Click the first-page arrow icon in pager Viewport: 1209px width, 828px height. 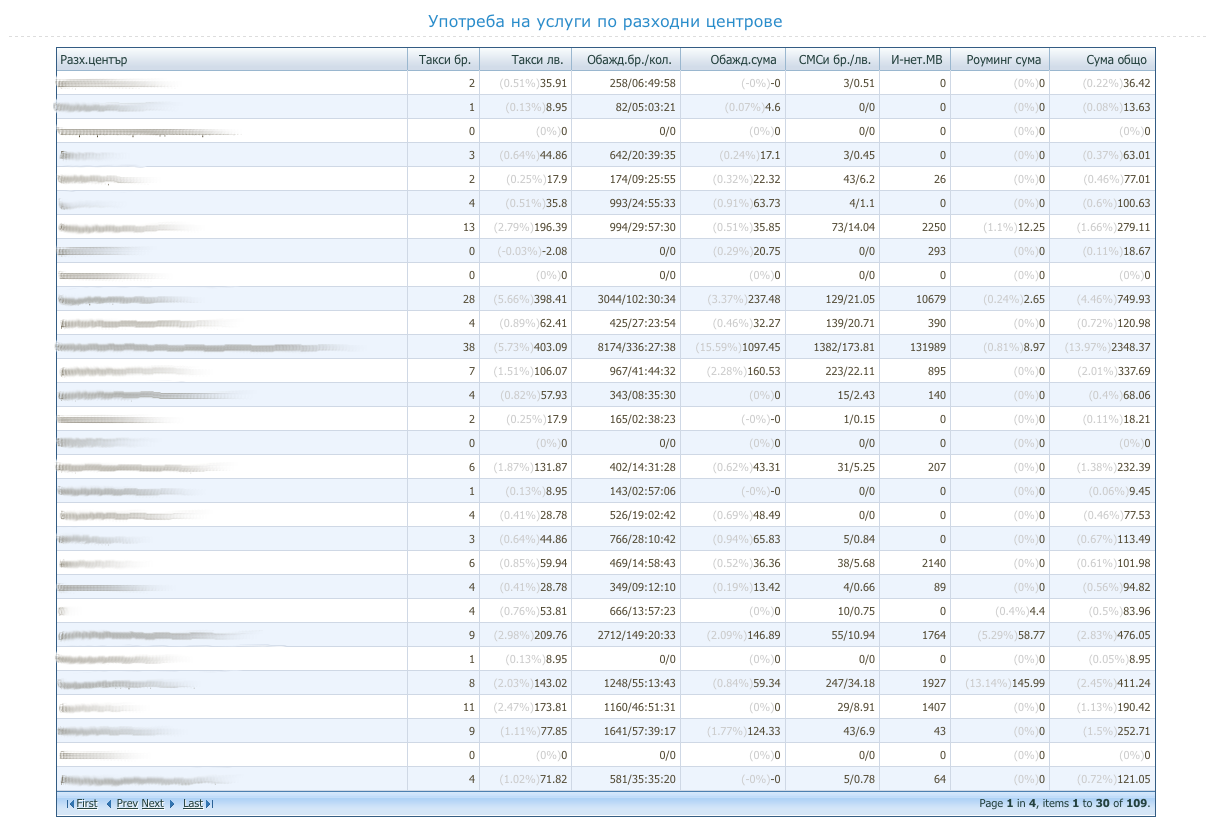pos(70,804)
